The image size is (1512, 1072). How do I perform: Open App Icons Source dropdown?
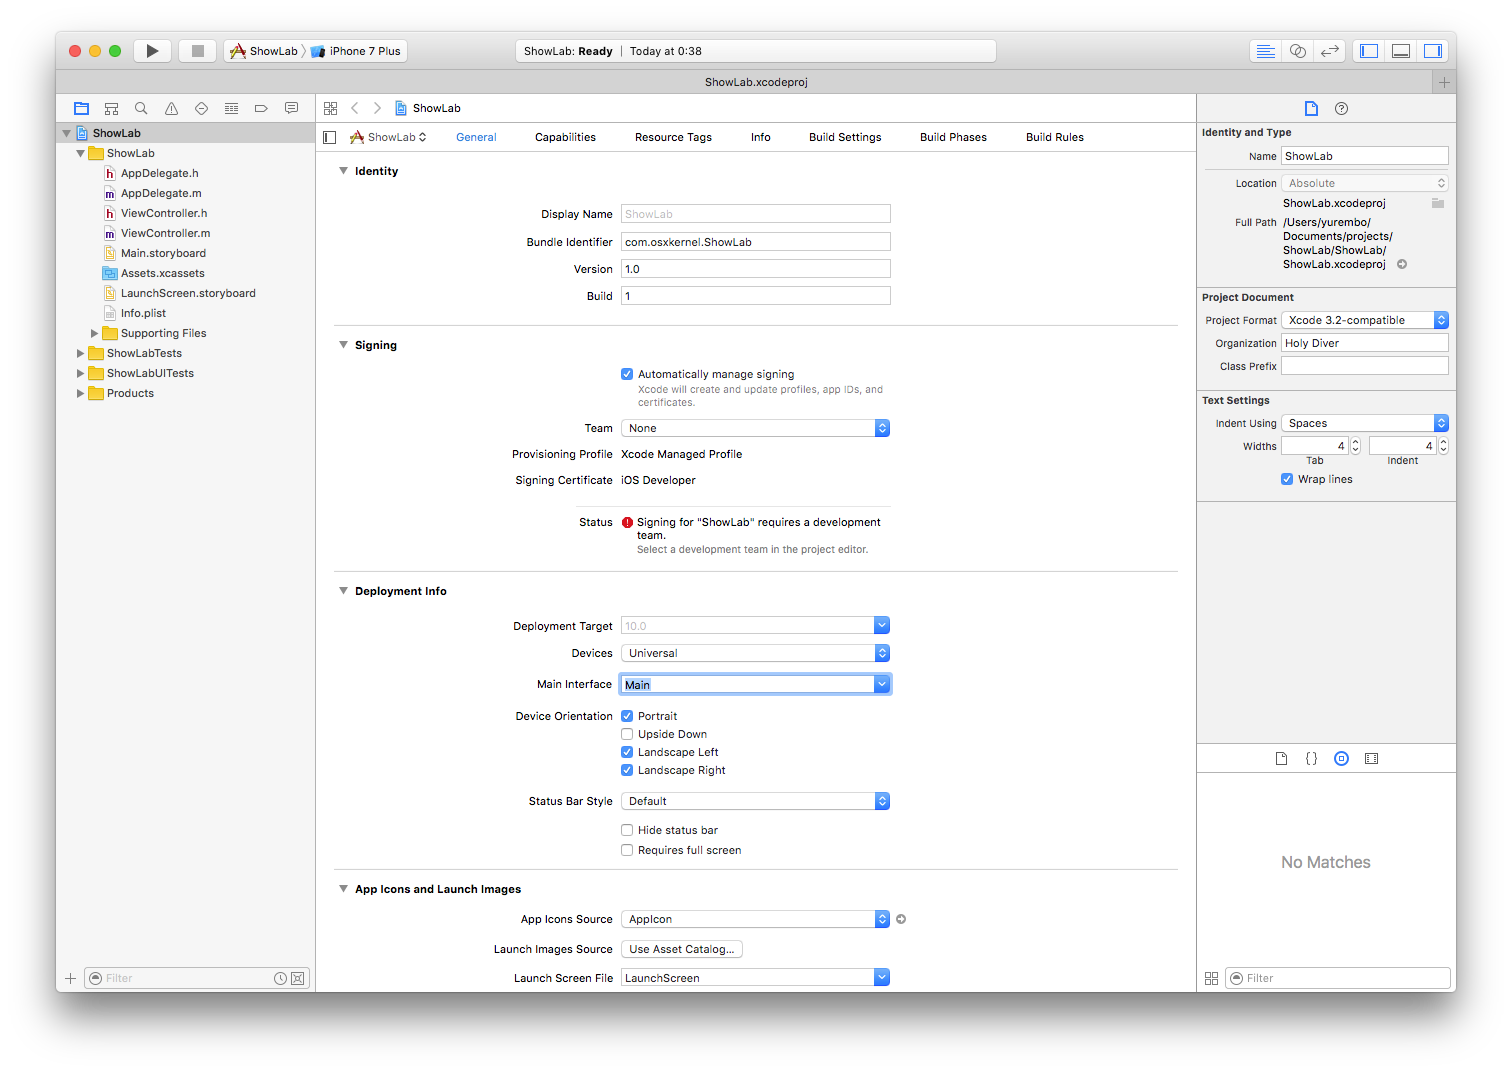(x=755, y=919)
